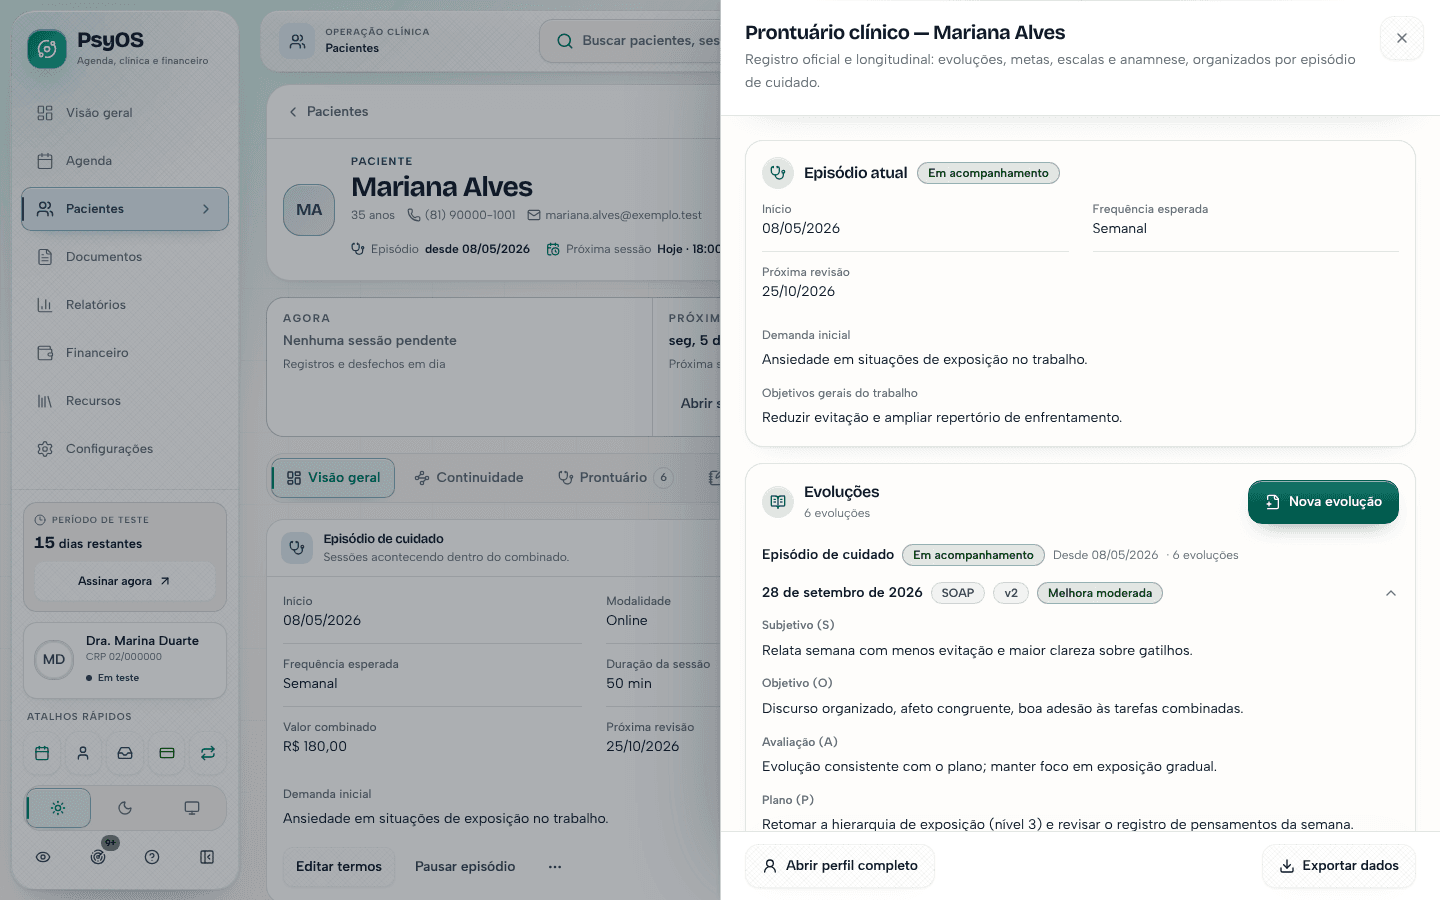The height and width of the screenshot is (900, 1440).
Task: Open Agenda in the sidebar
Action: [125, 161]
